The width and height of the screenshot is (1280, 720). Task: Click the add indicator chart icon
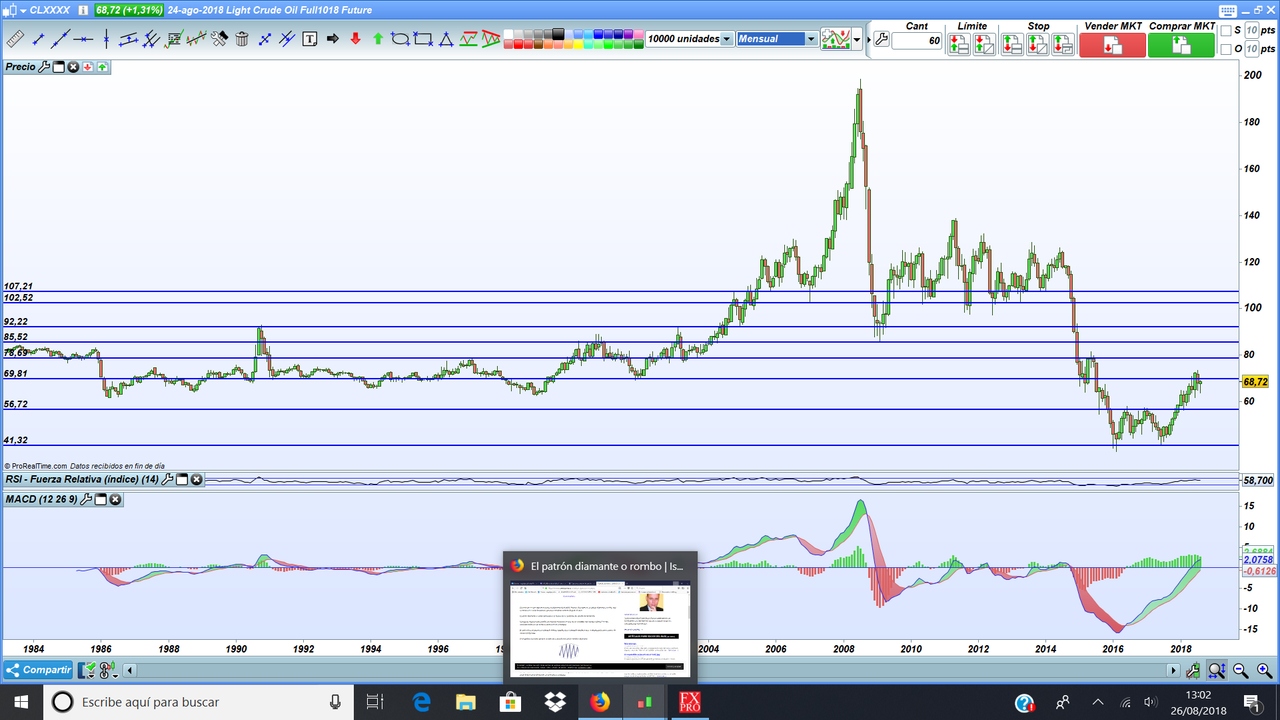pyautogui.click(x=835, y=39)
